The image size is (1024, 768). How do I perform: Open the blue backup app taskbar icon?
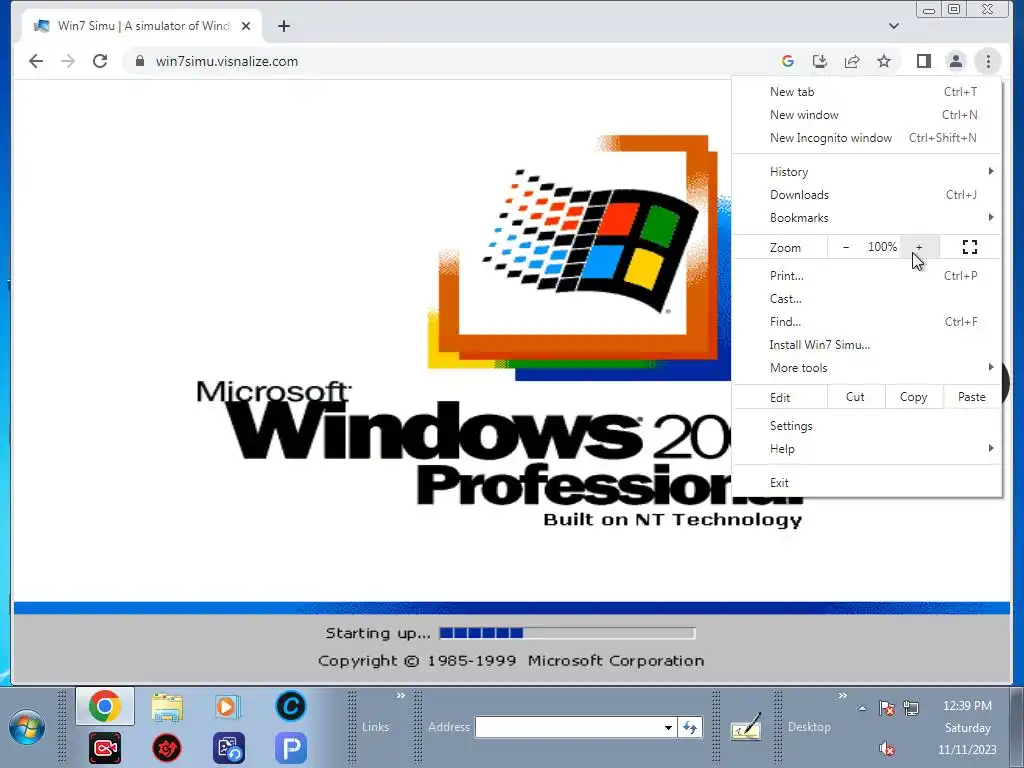pyautogui.click(x=229, y=748)
